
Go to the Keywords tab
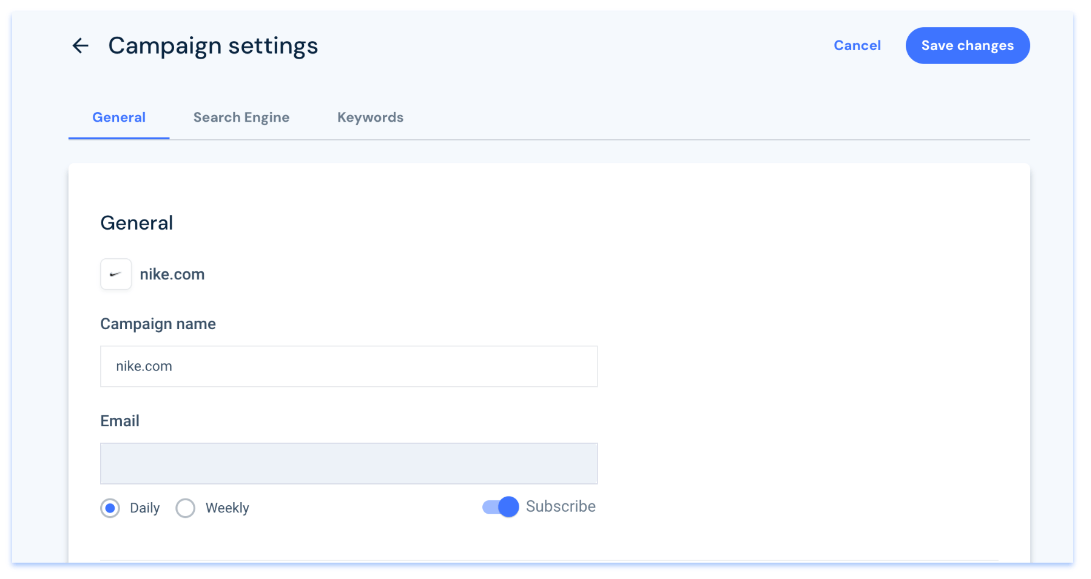[x=370, y=118]
